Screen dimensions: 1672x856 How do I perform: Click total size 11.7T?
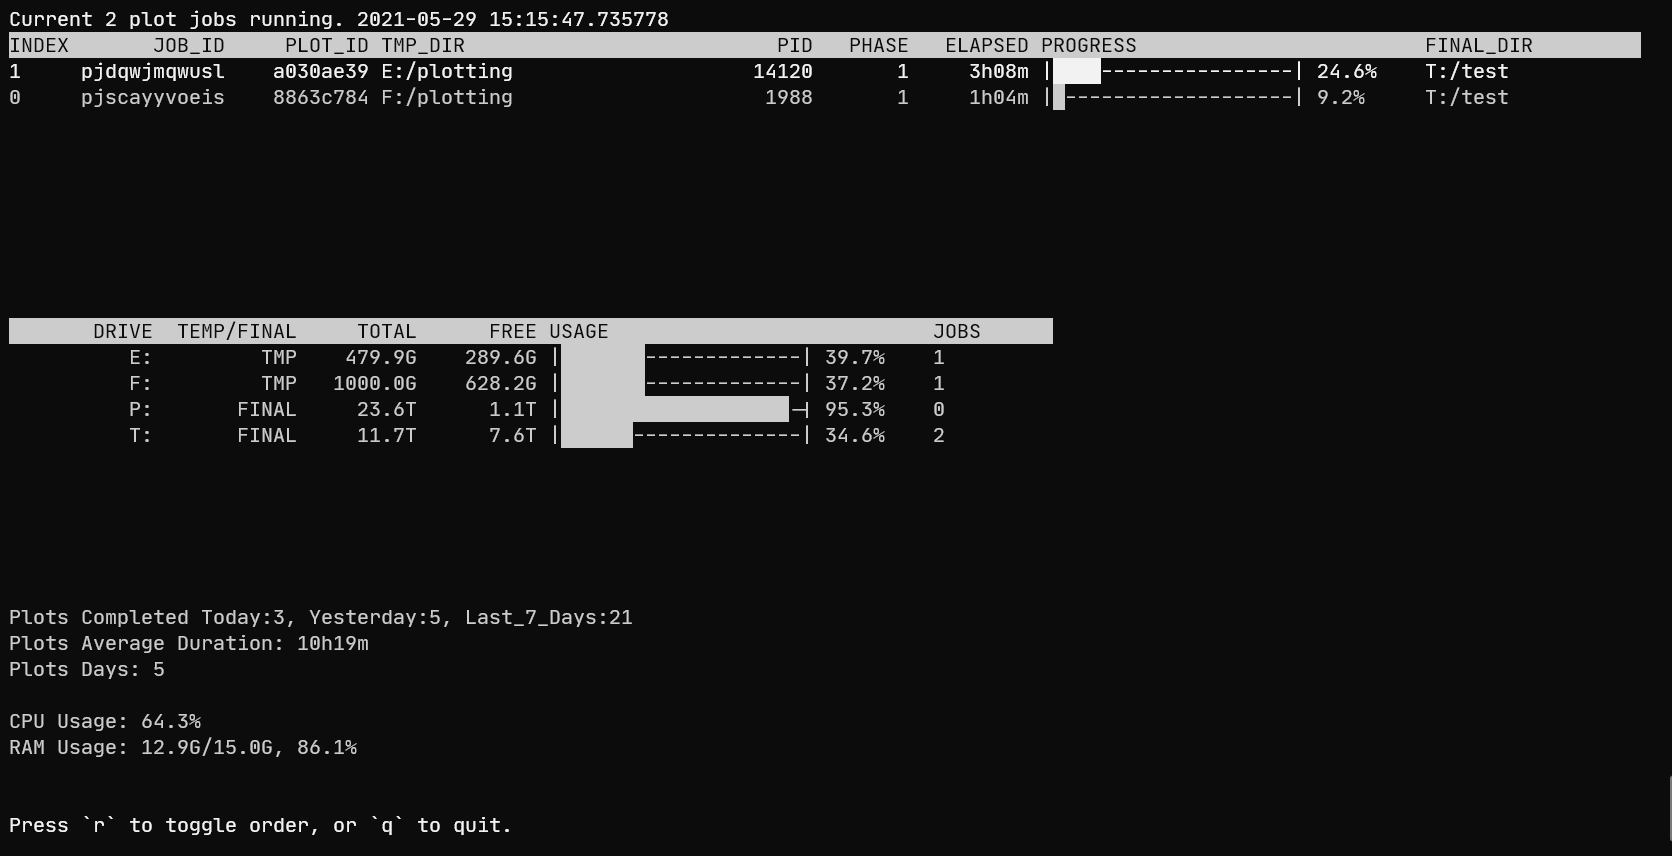(387, 435)
